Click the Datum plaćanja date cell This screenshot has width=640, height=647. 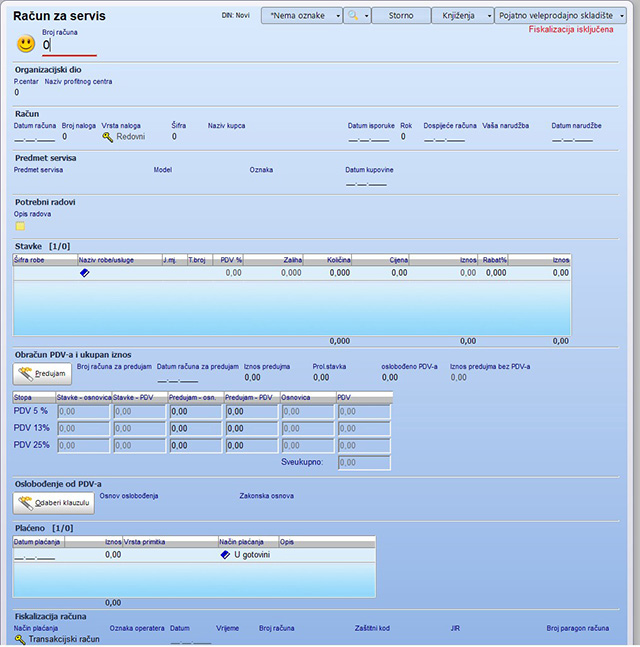[35, 555]
